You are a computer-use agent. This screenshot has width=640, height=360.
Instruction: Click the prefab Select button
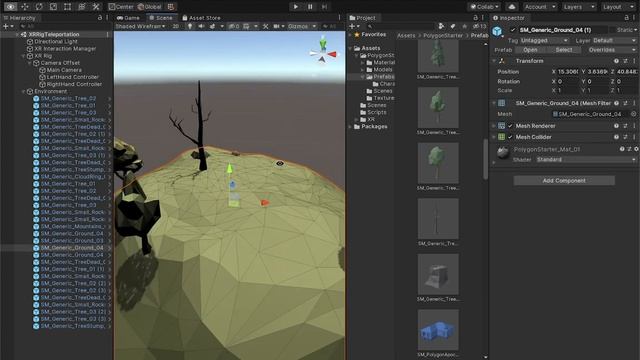coord(564,50)
